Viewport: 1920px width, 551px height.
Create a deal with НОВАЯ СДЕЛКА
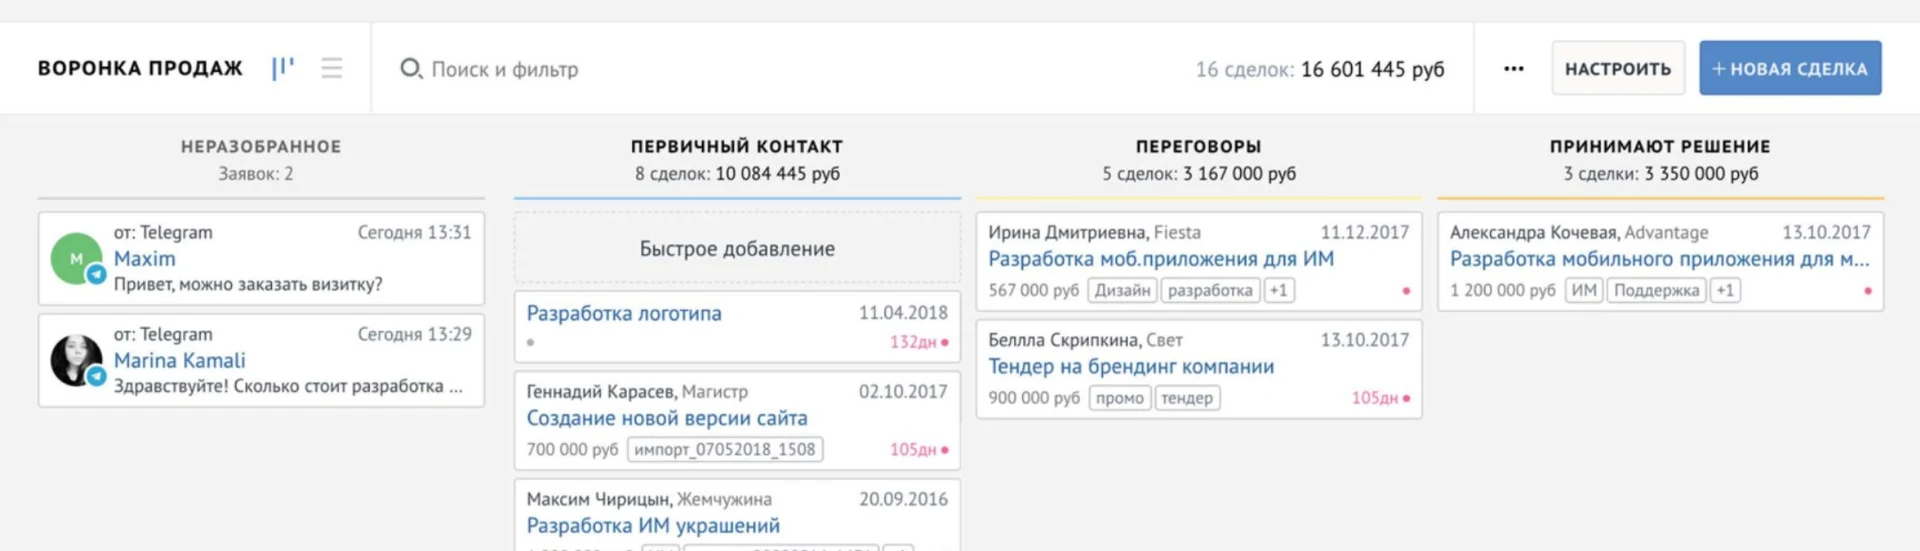click(x=1790, y=68)
